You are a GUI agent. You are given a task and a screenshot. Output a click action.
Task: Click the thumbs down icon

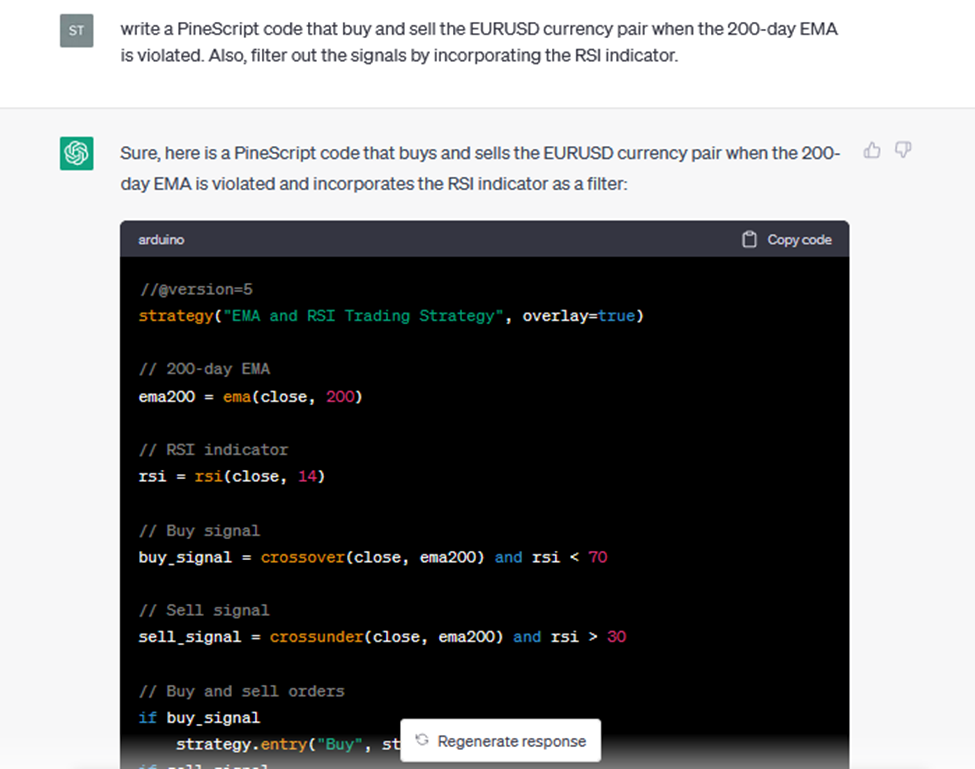tap(903, 150)
